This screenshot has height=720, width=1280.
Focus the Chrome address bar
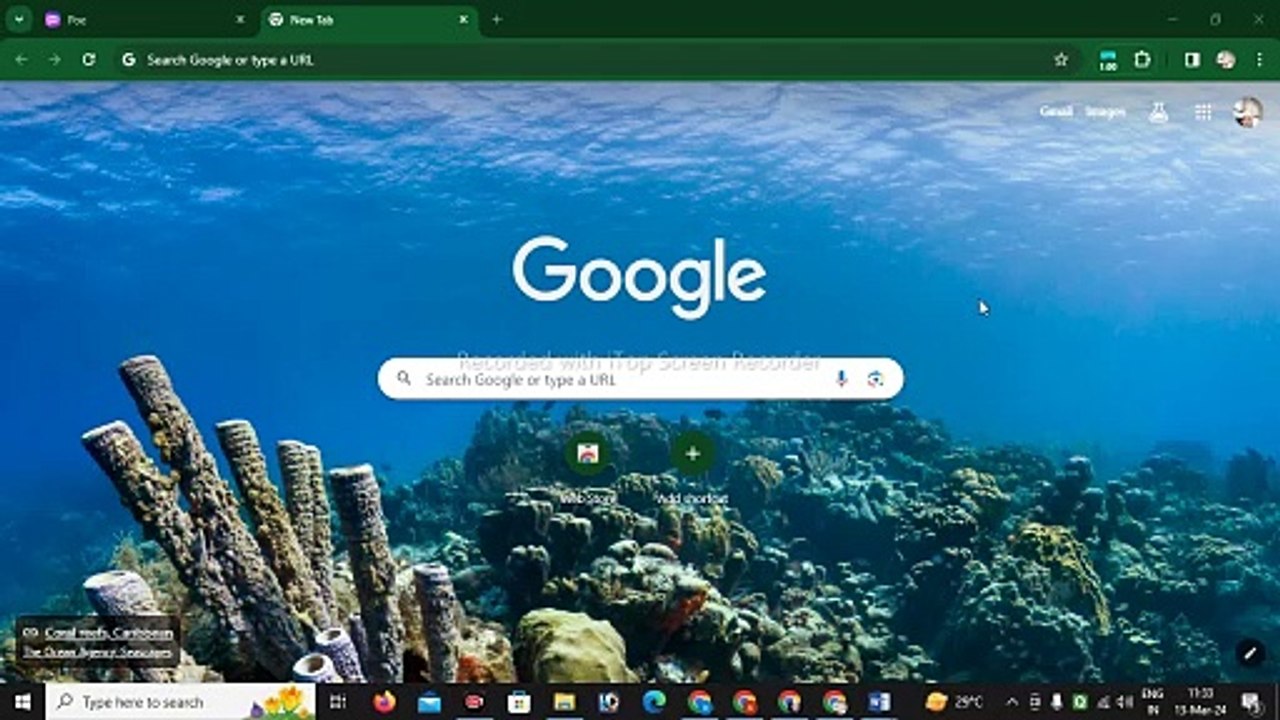[596, 60]
